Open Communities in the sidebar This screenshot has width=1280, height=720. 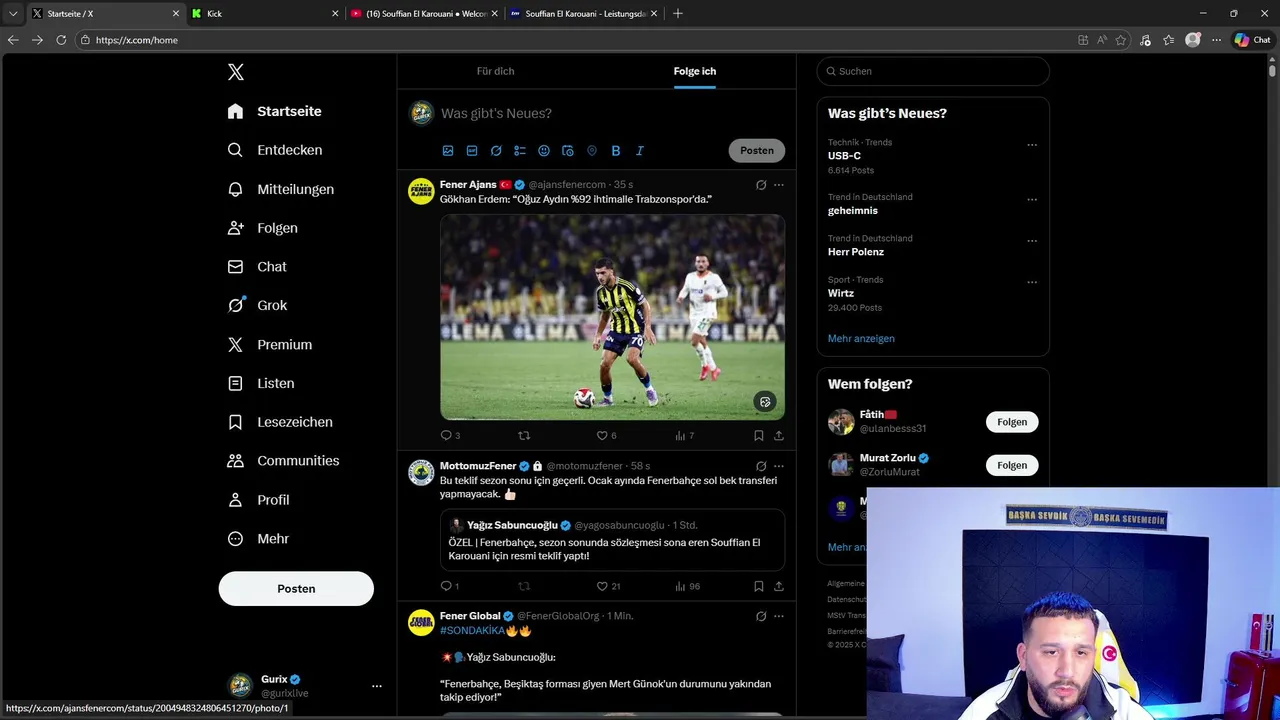click(283, 461)
